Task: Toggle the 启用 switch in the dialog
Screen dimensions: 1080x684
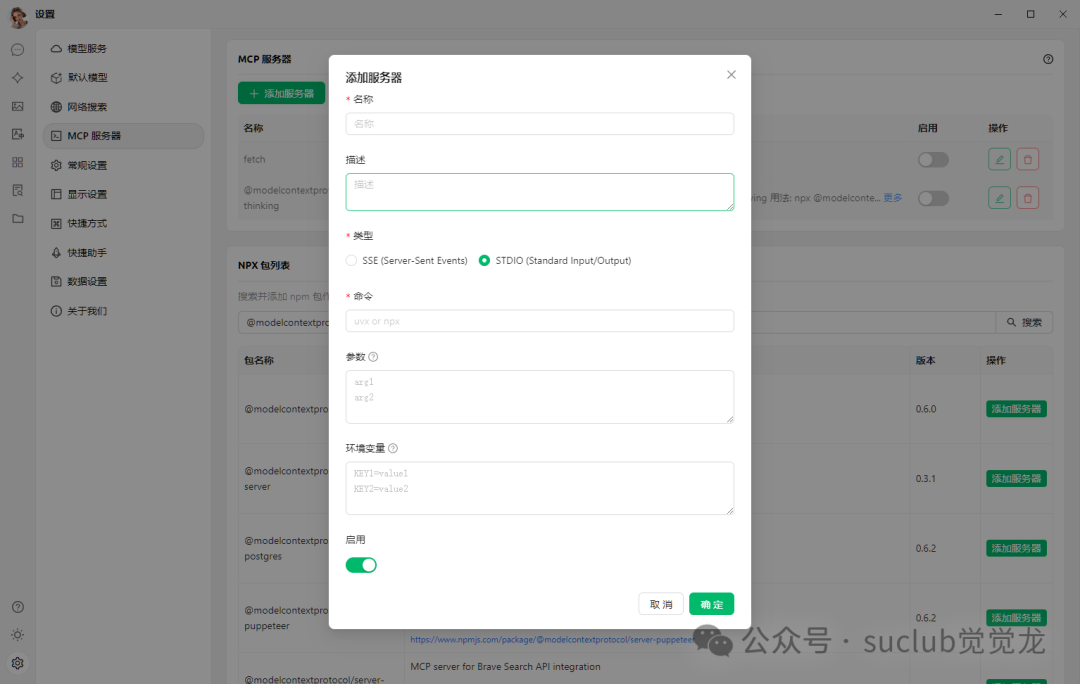Action: click(x=361, y=565)
